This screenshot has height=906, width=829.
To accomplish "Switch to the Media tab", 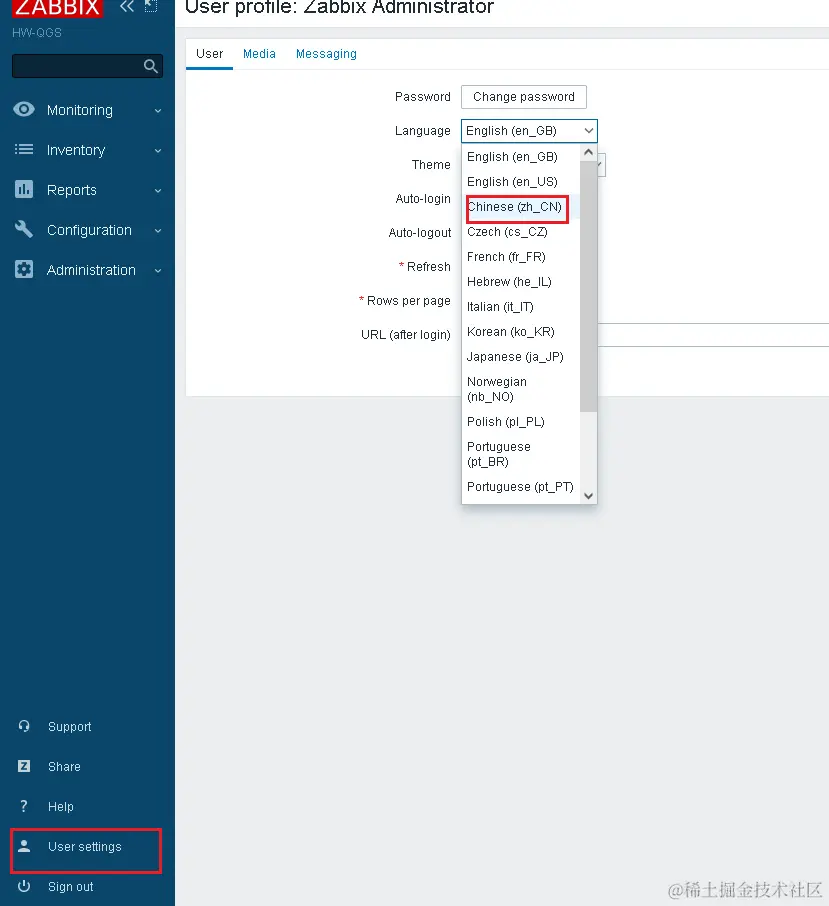I will pos(259,54).
